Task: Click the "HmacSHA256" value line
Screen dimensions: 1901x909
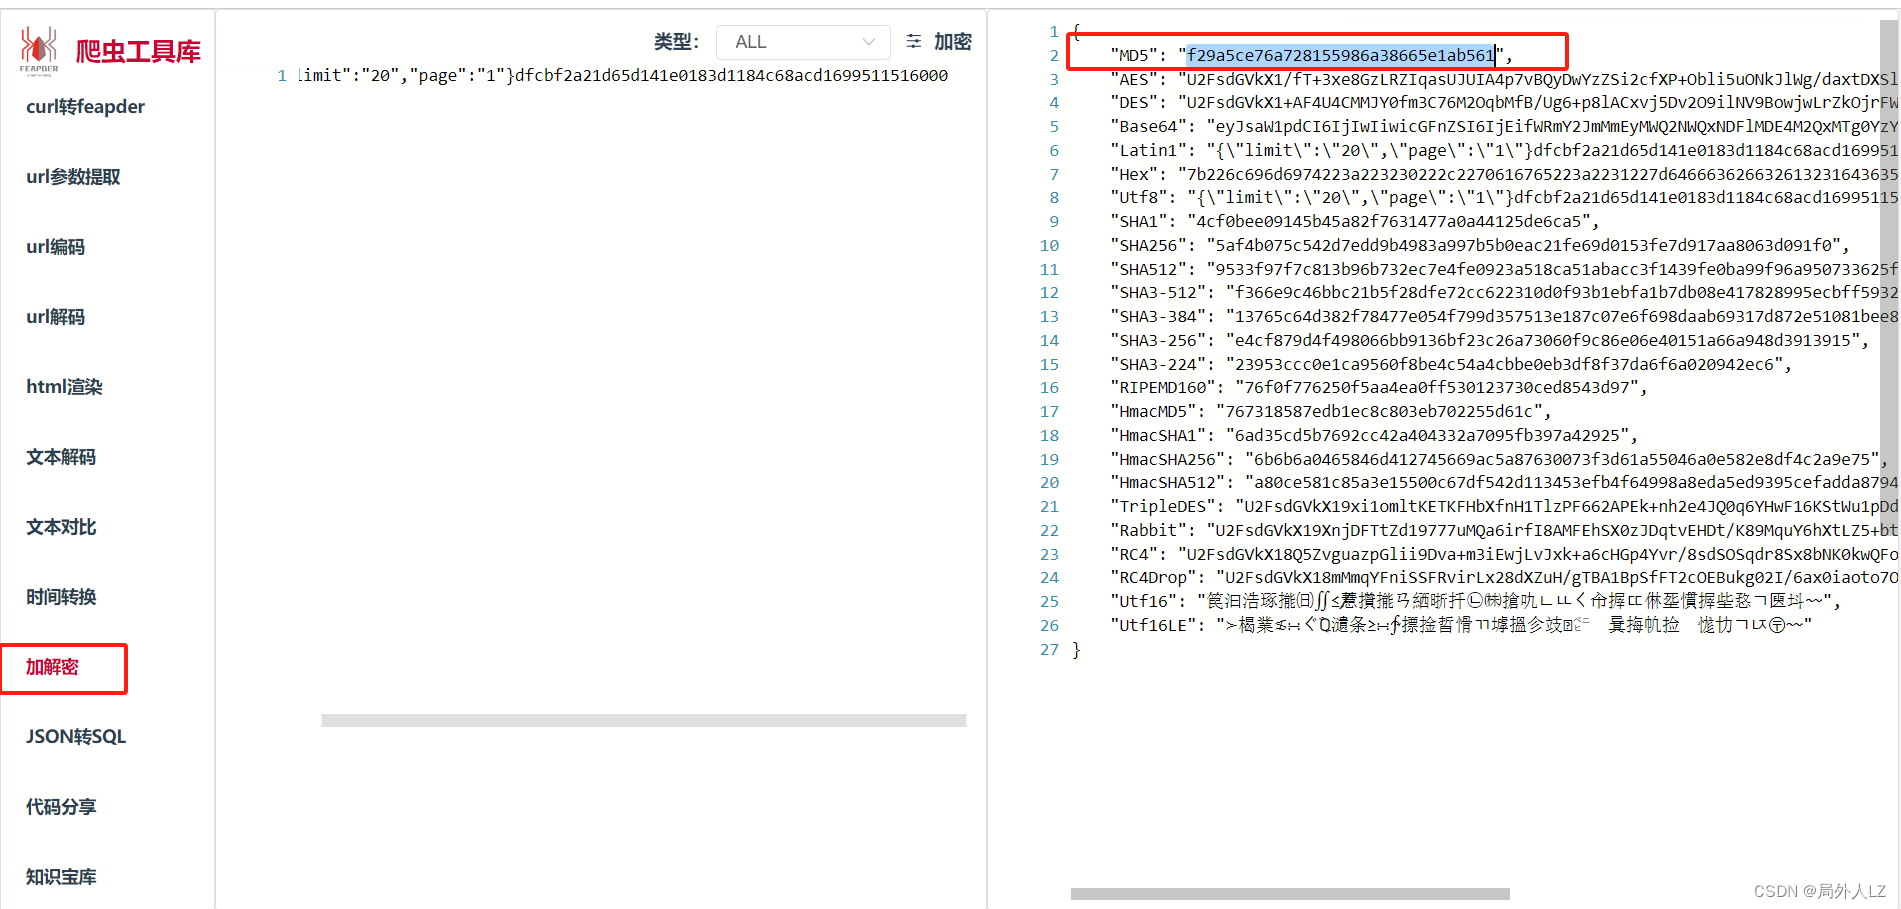Action: (1500, 460)
